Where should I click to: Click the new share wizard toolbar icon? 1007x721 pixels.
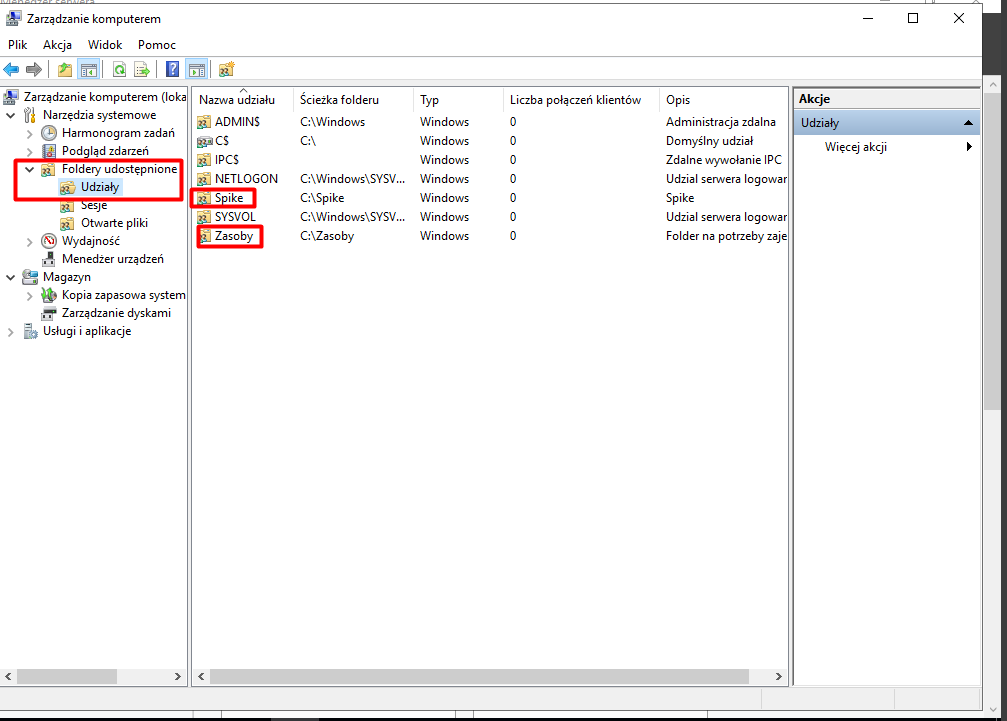(227, 69)
